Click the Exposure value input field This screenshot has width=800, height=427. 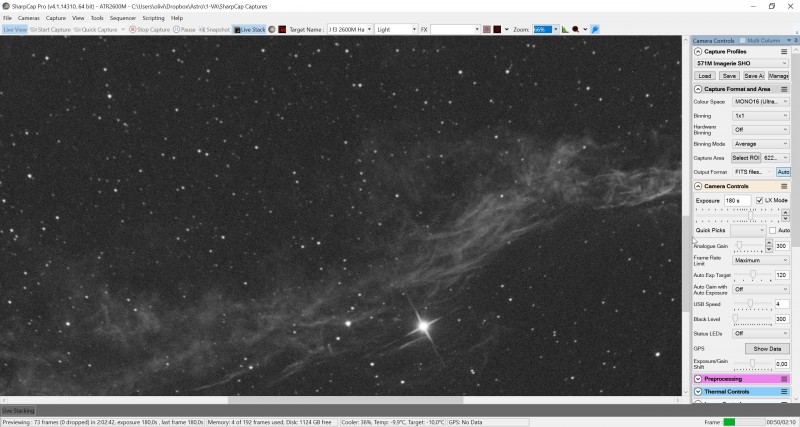[737, 200]
